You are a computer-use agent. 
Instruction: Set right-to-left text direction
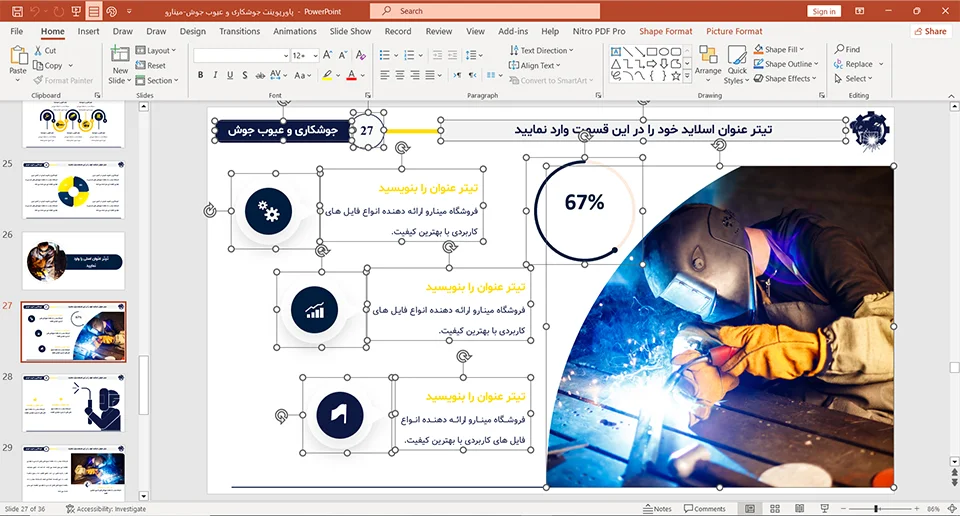point(472,75)
